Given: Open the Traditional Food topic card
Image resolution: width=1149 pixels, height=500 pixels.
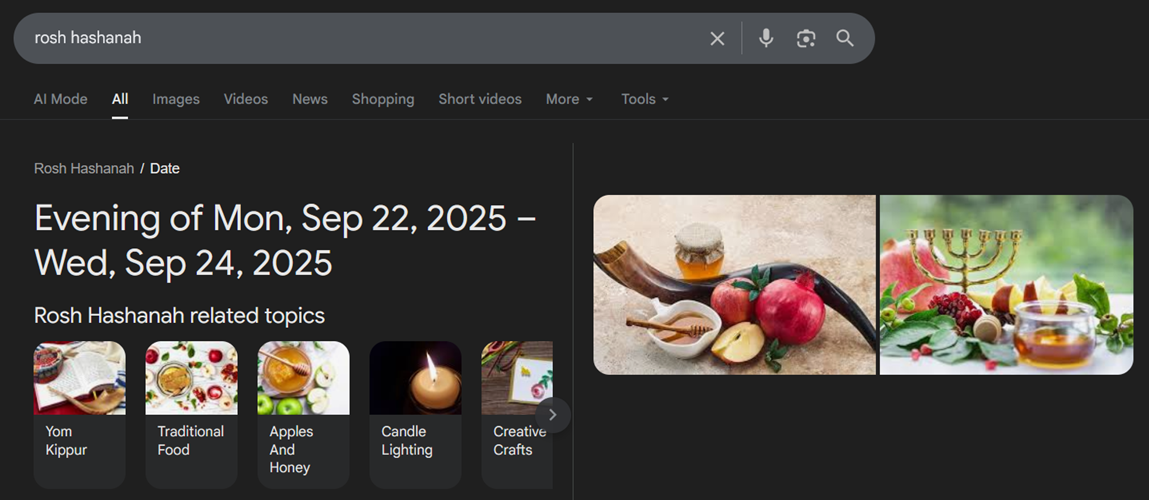Looking at the screenshot, I should (x=191, y=415).
